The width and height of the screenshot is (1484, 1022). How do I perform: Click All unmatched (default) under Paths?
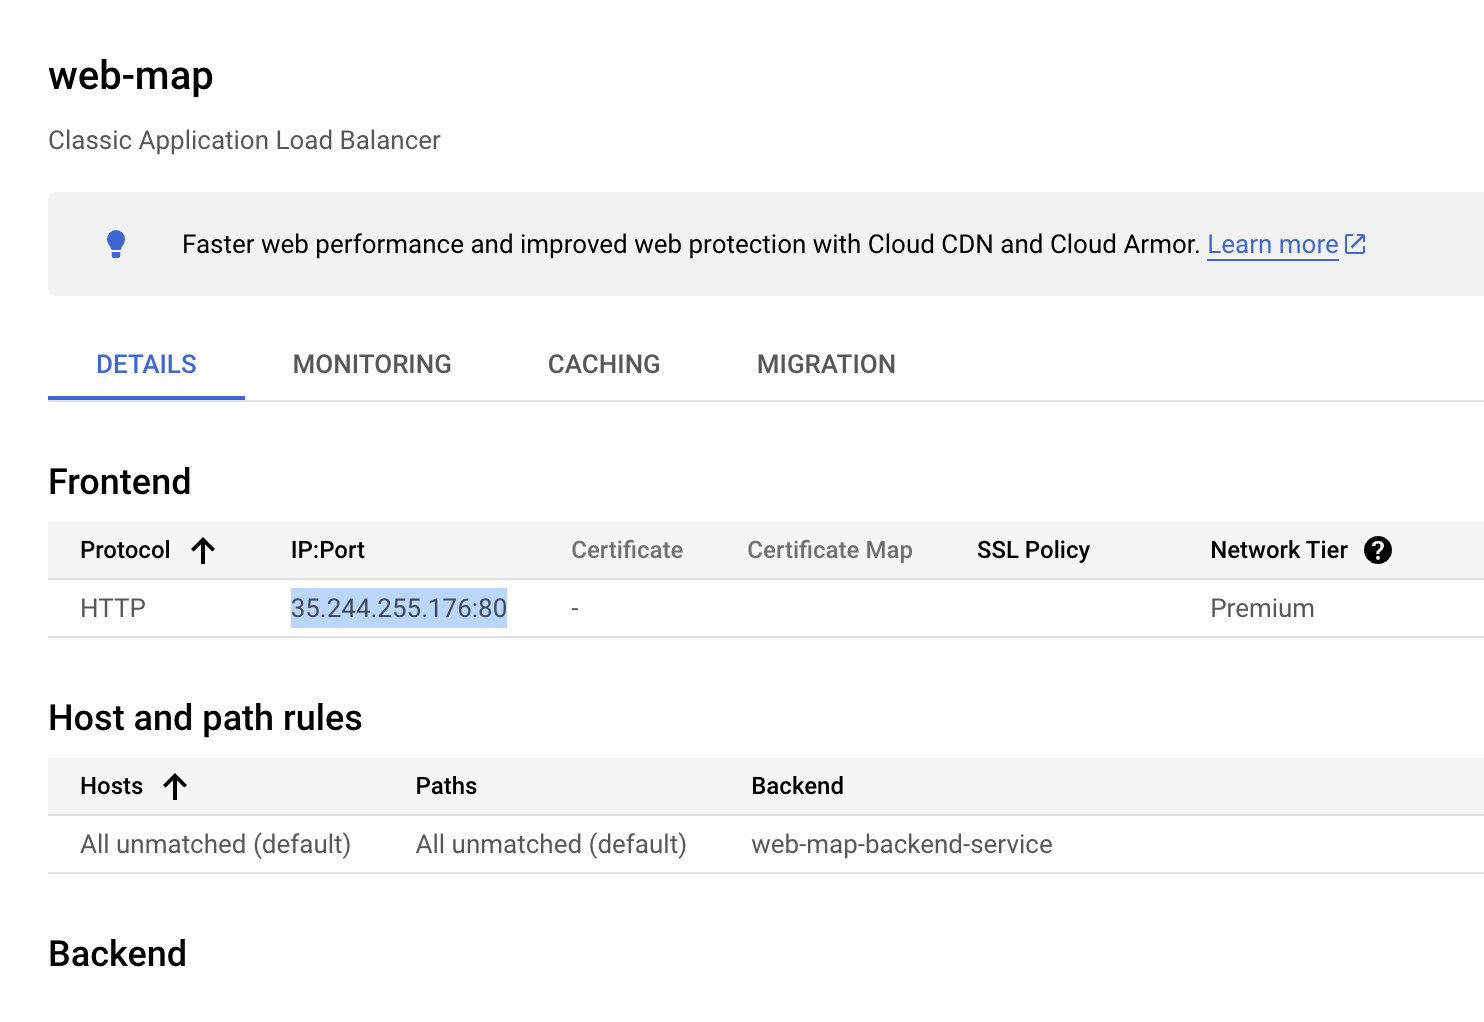551,844
